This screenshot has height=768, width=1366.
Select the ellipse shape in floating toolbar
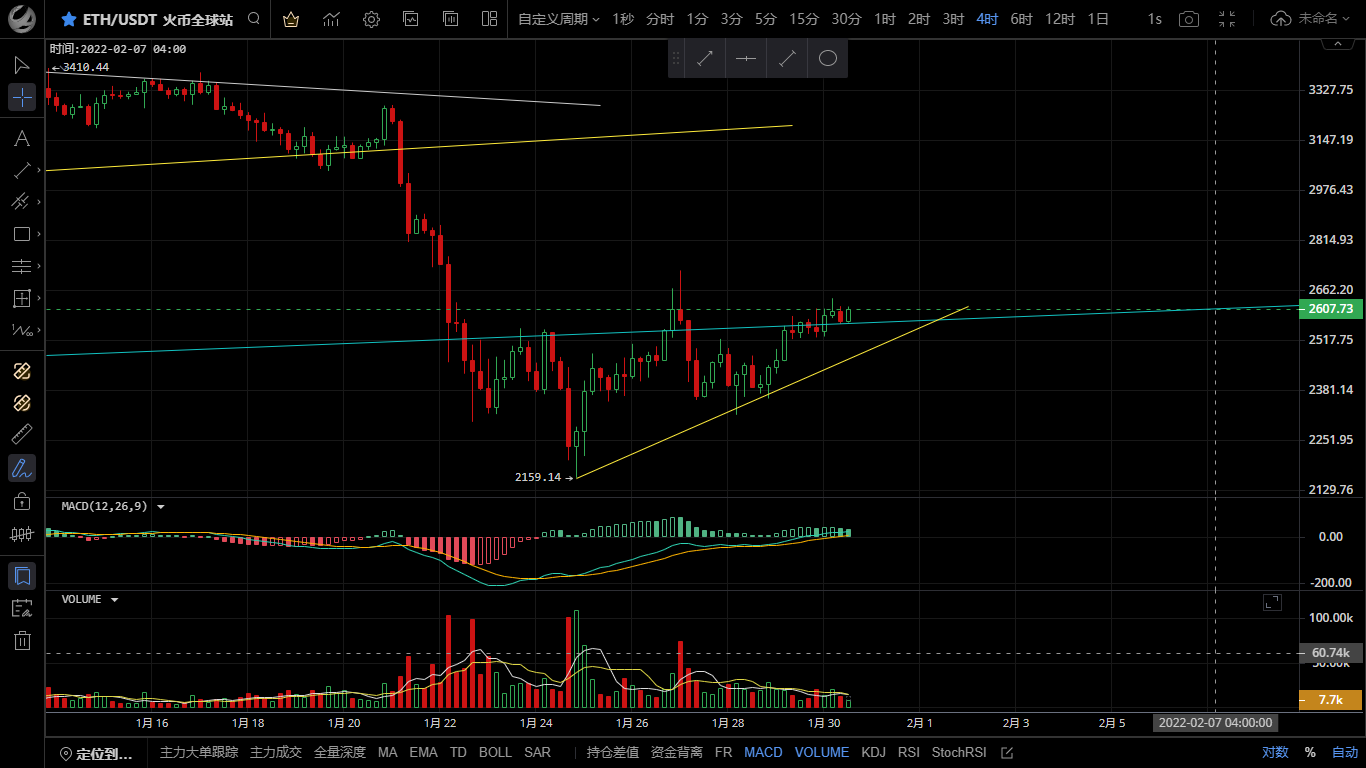tap(827, 59)
